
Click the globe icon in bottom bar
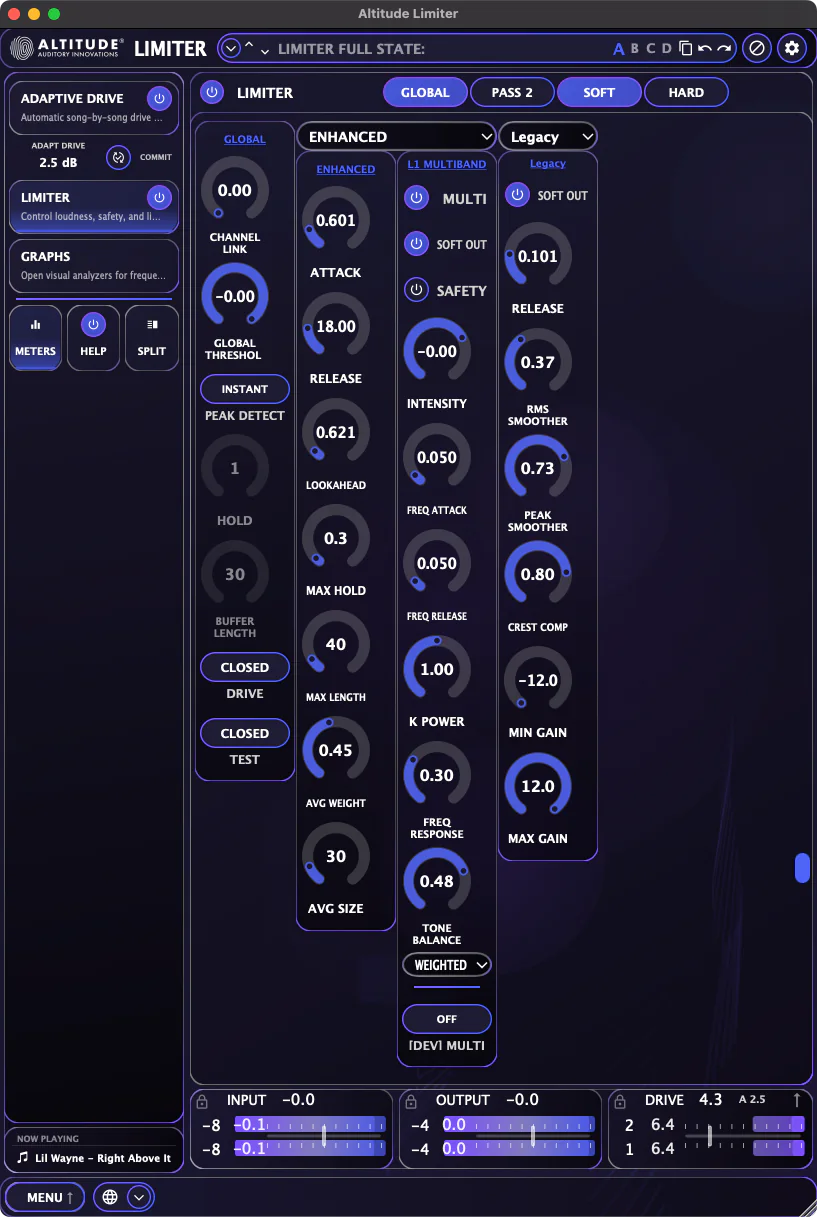point(110,1197)
